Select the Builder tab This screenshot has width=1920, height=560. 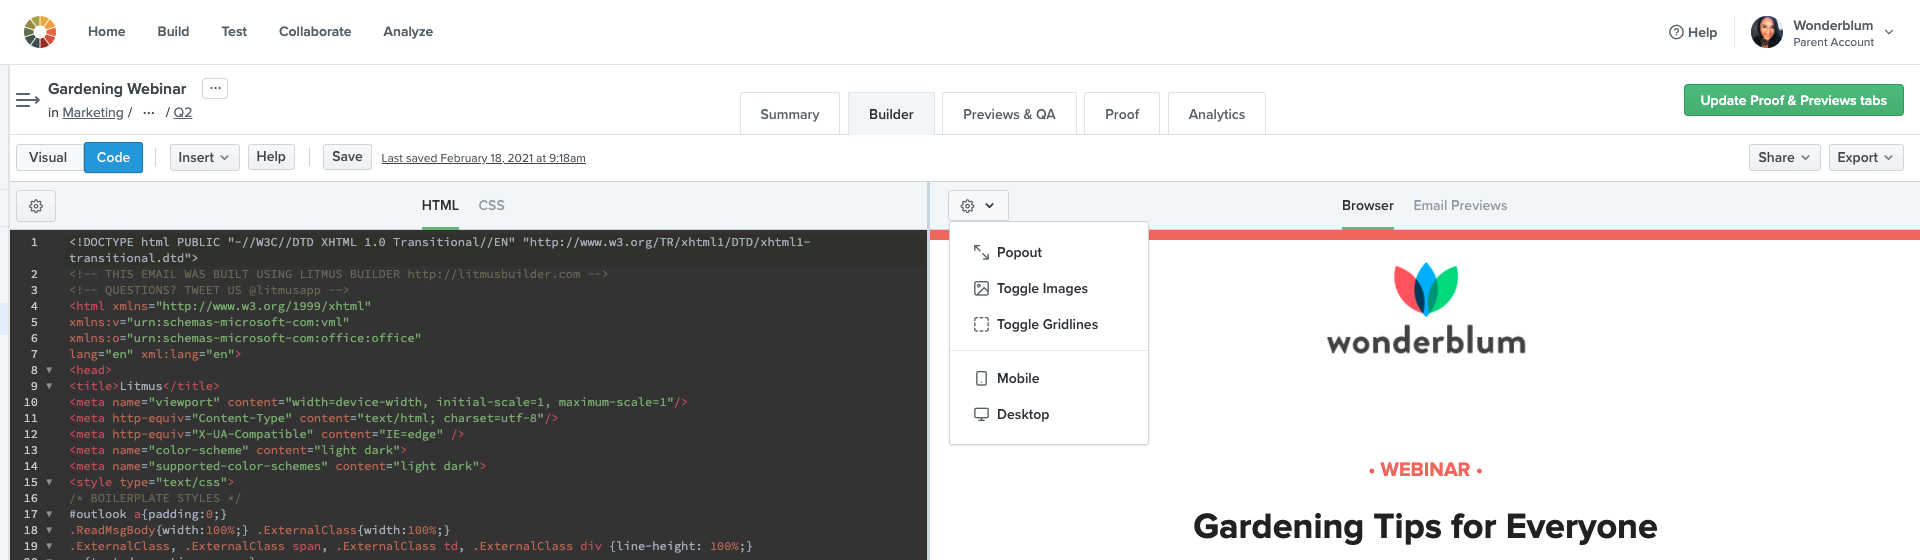click(891, 114)
